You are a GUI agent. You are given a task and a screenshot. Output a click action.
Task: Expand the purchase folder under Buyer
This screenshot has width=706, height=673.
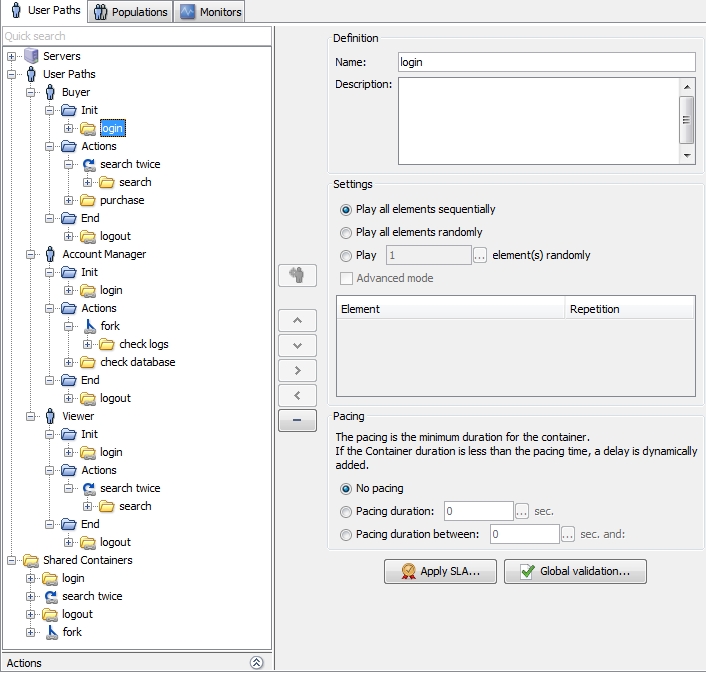pyautogui.click(x=68, y=200)
